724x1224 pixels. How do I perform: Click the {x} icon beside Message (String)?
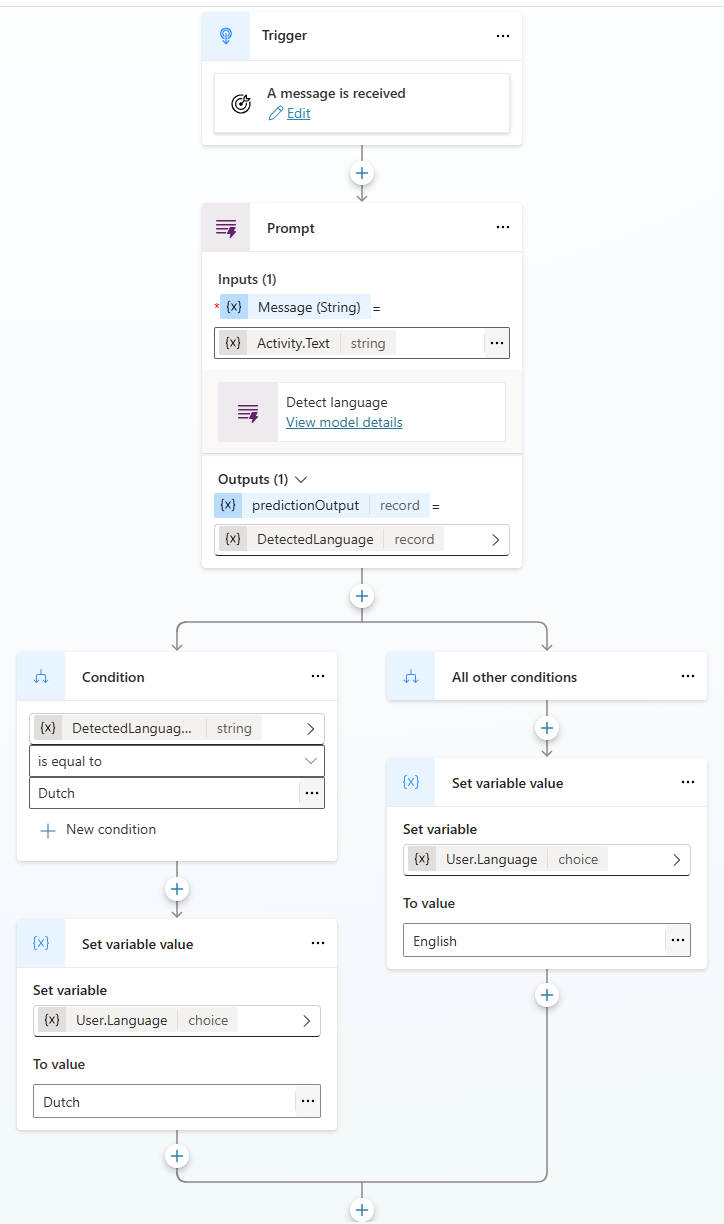click(x=233, y=307)
